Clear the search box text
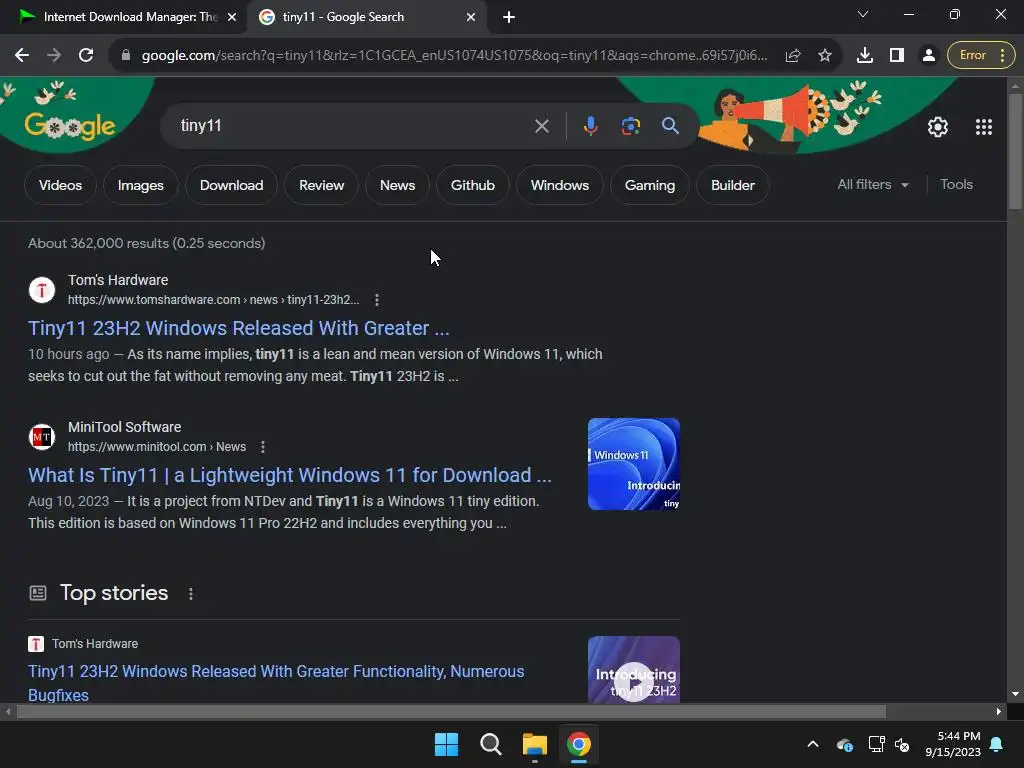1024x768 pixels. coord(541,125)
